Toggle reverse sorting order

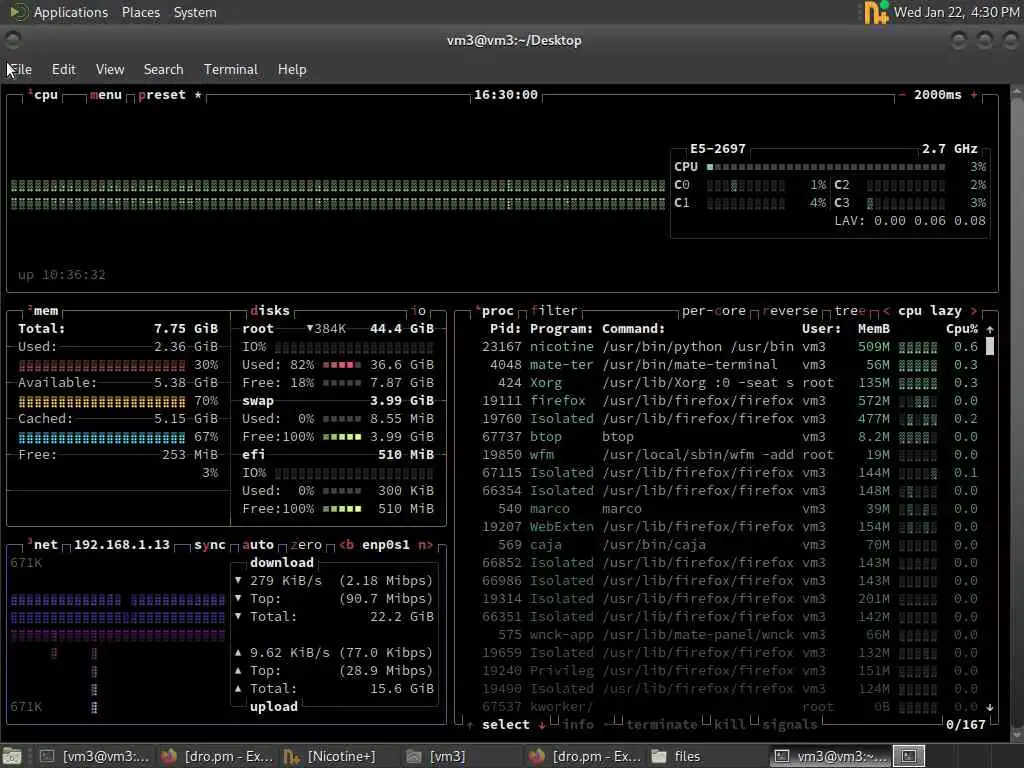[790, 310]
